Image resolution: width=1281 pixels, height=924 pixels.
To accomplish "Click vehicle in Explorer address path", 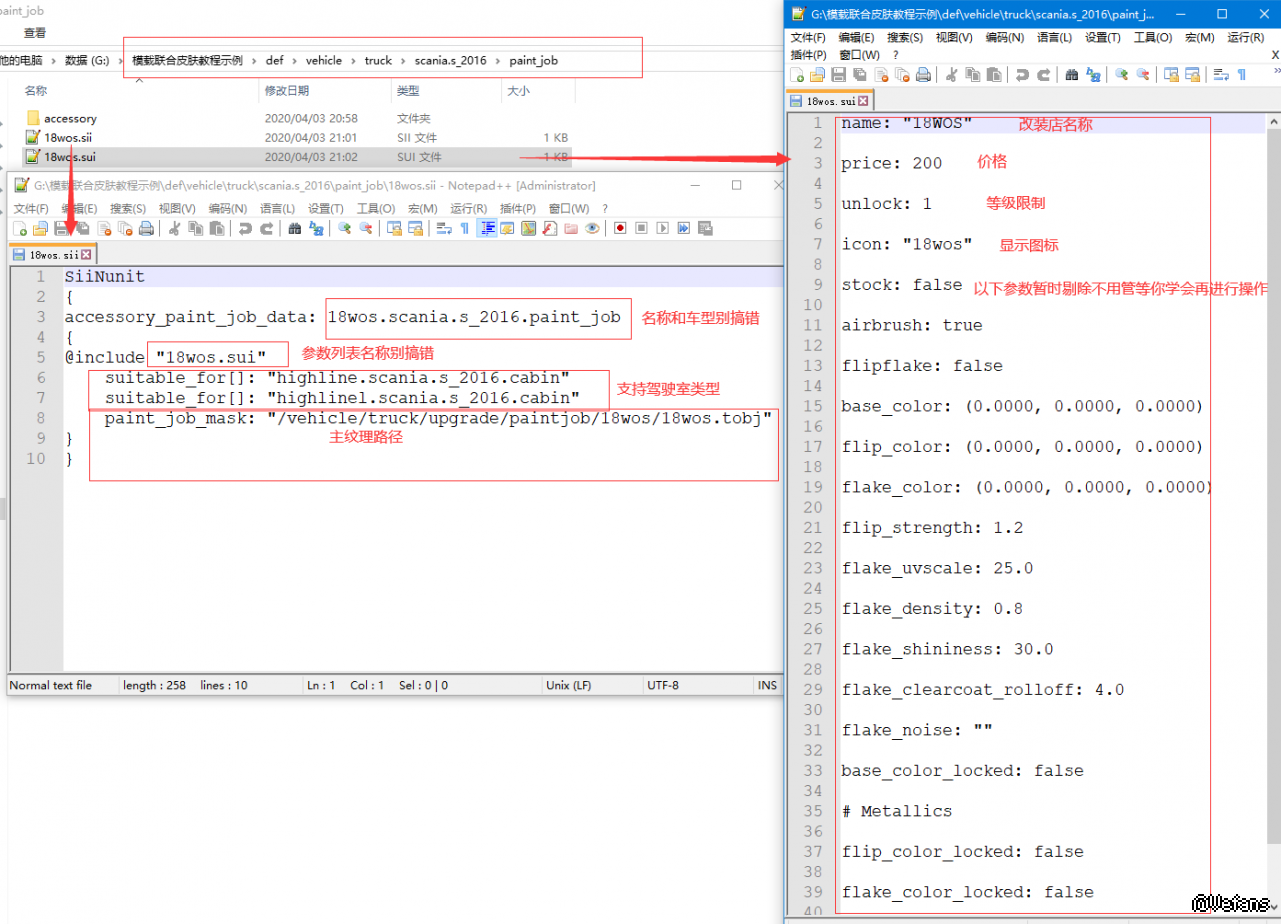I will 324,61.
